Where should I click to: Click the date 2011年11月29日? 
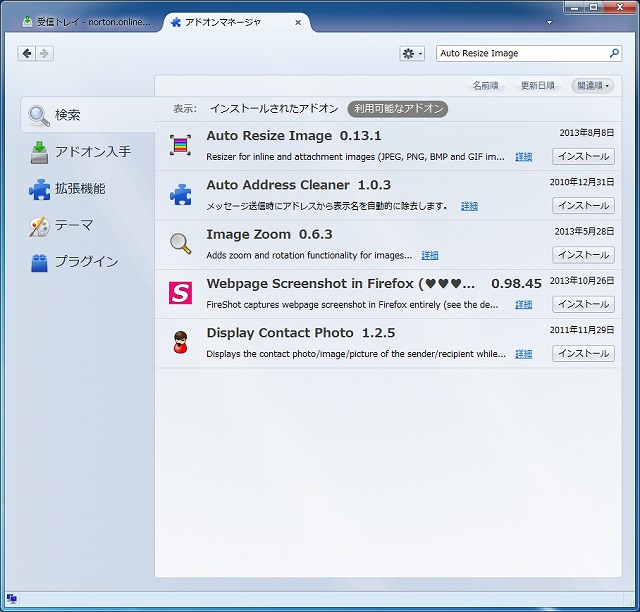click(x=582, y=330)
